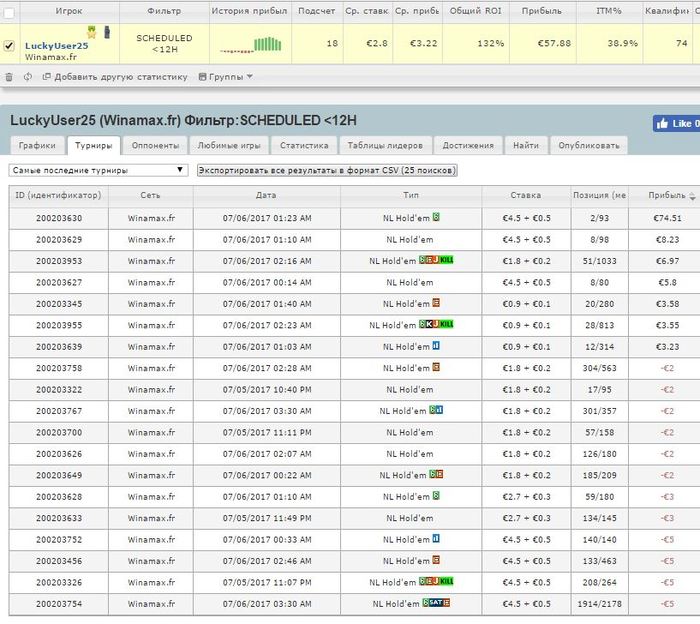The width and height of the screenshot is (700, 624).
Task: Click tournament ID 200203322
Action: click(x=59, y=390)
